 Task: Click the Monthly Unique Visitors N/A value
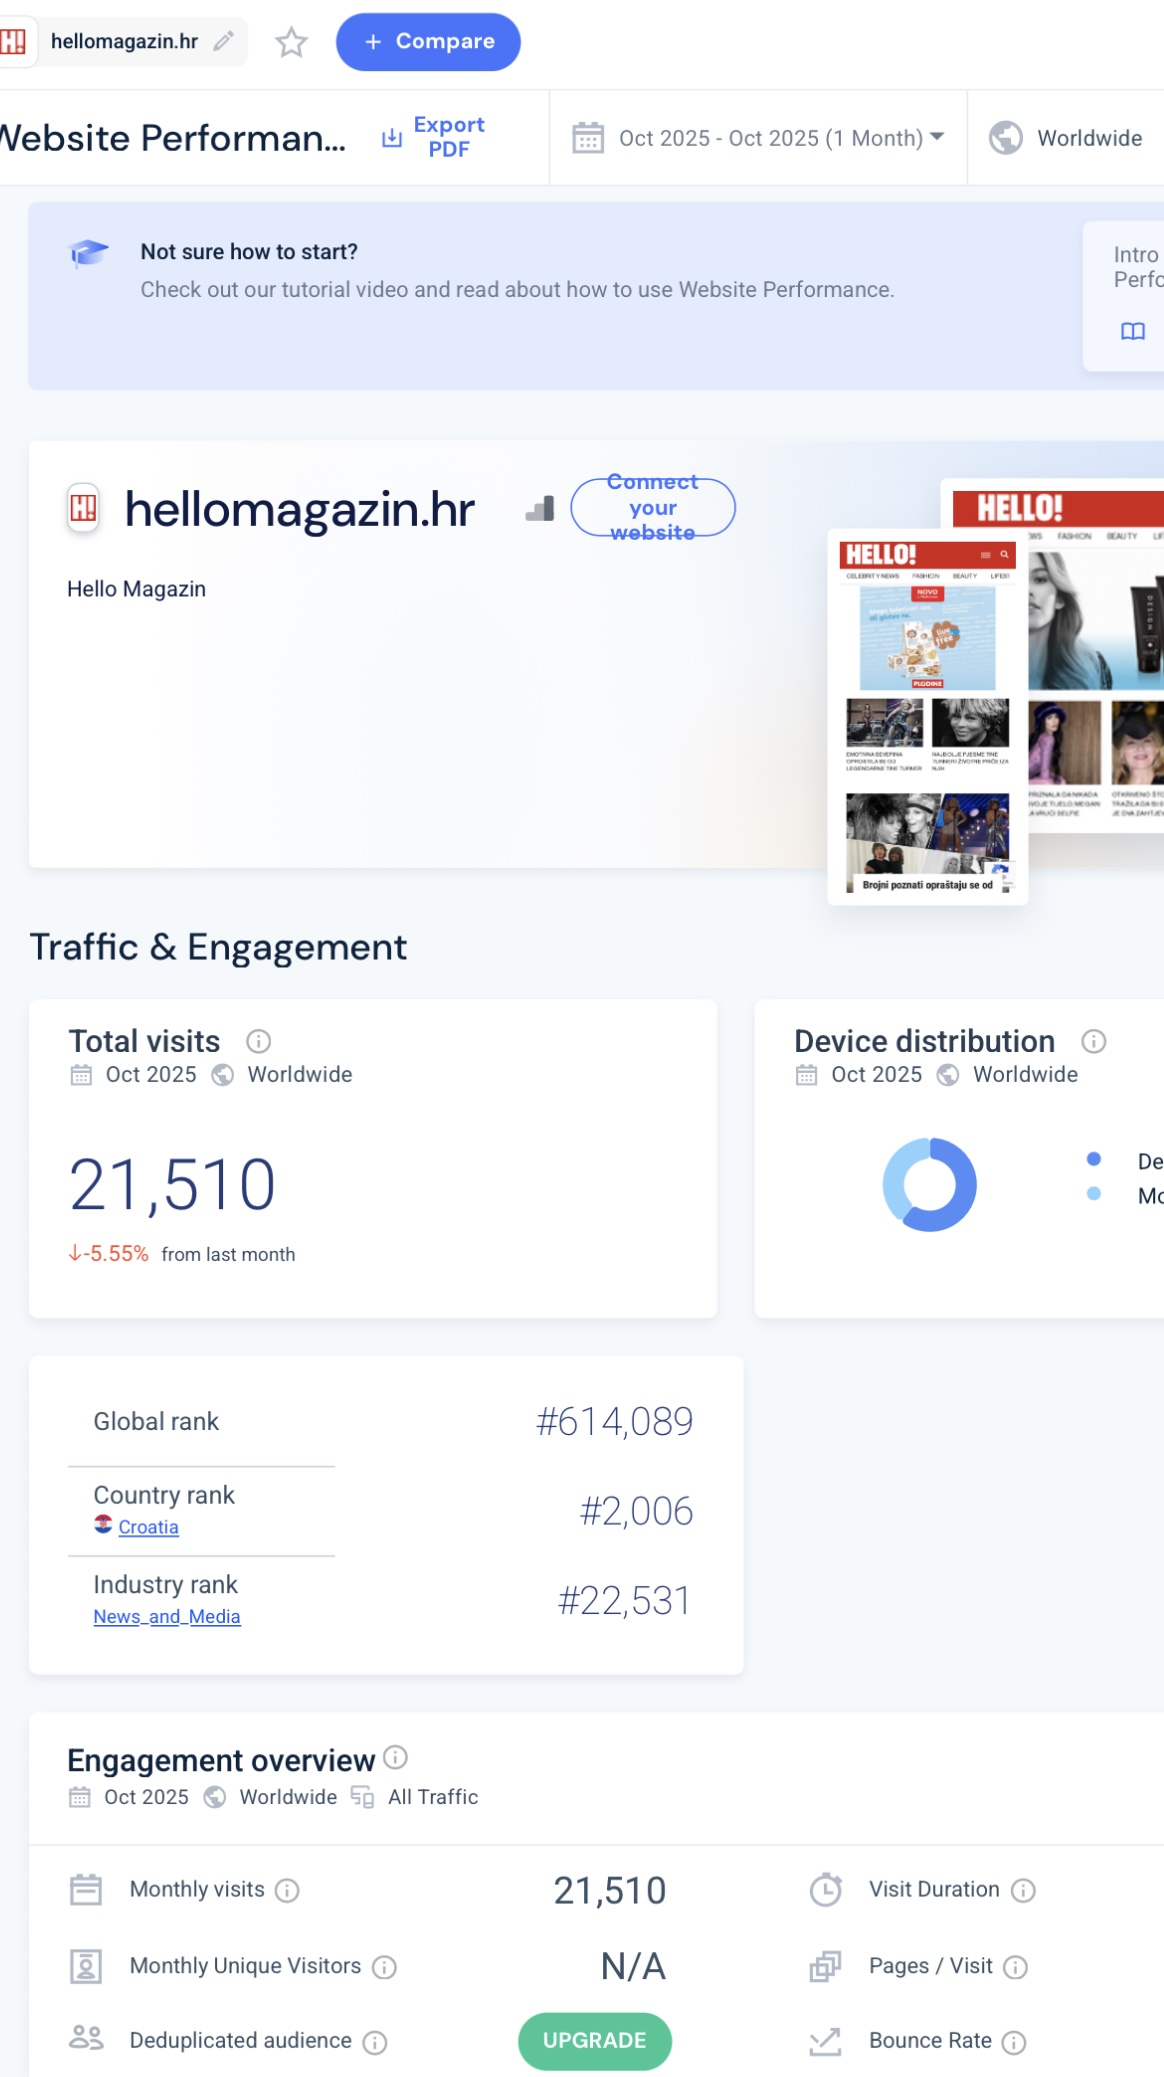pos(633,1966)
